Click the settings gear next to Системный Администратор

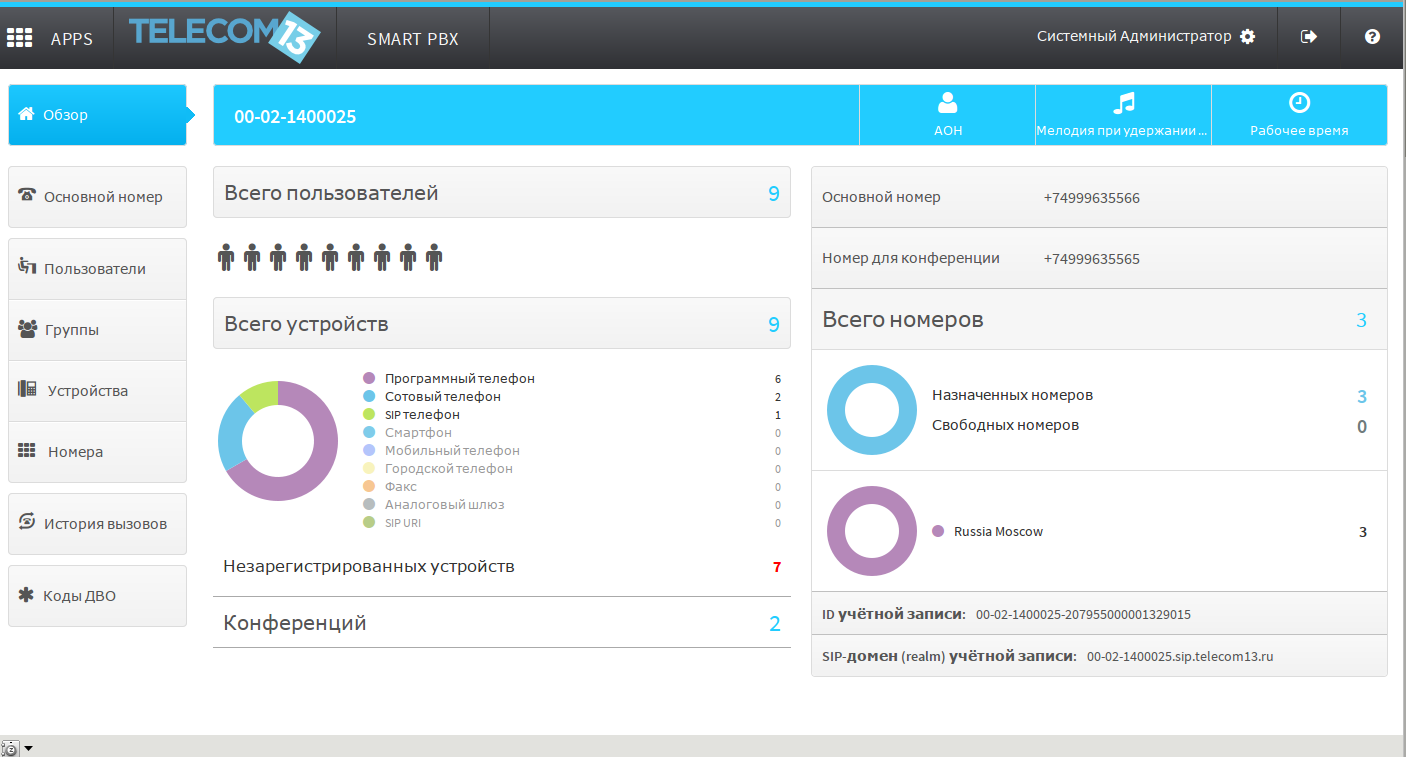[1247, 37]
